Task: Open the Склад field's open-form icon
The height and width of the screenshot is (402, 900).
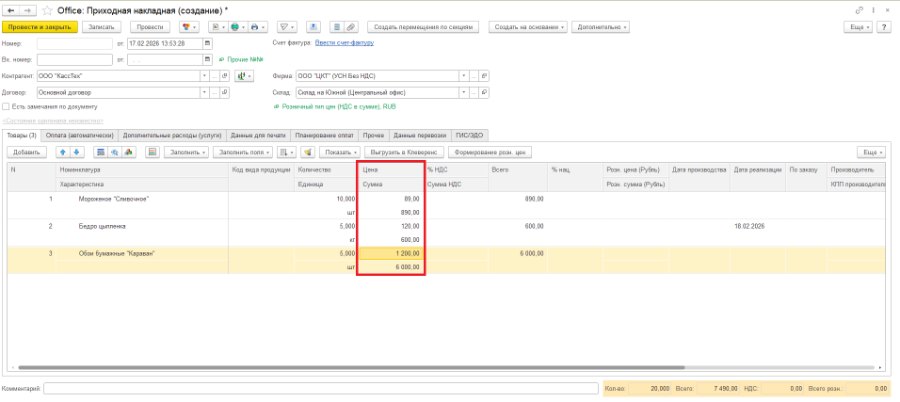Action: click(484, 92)
